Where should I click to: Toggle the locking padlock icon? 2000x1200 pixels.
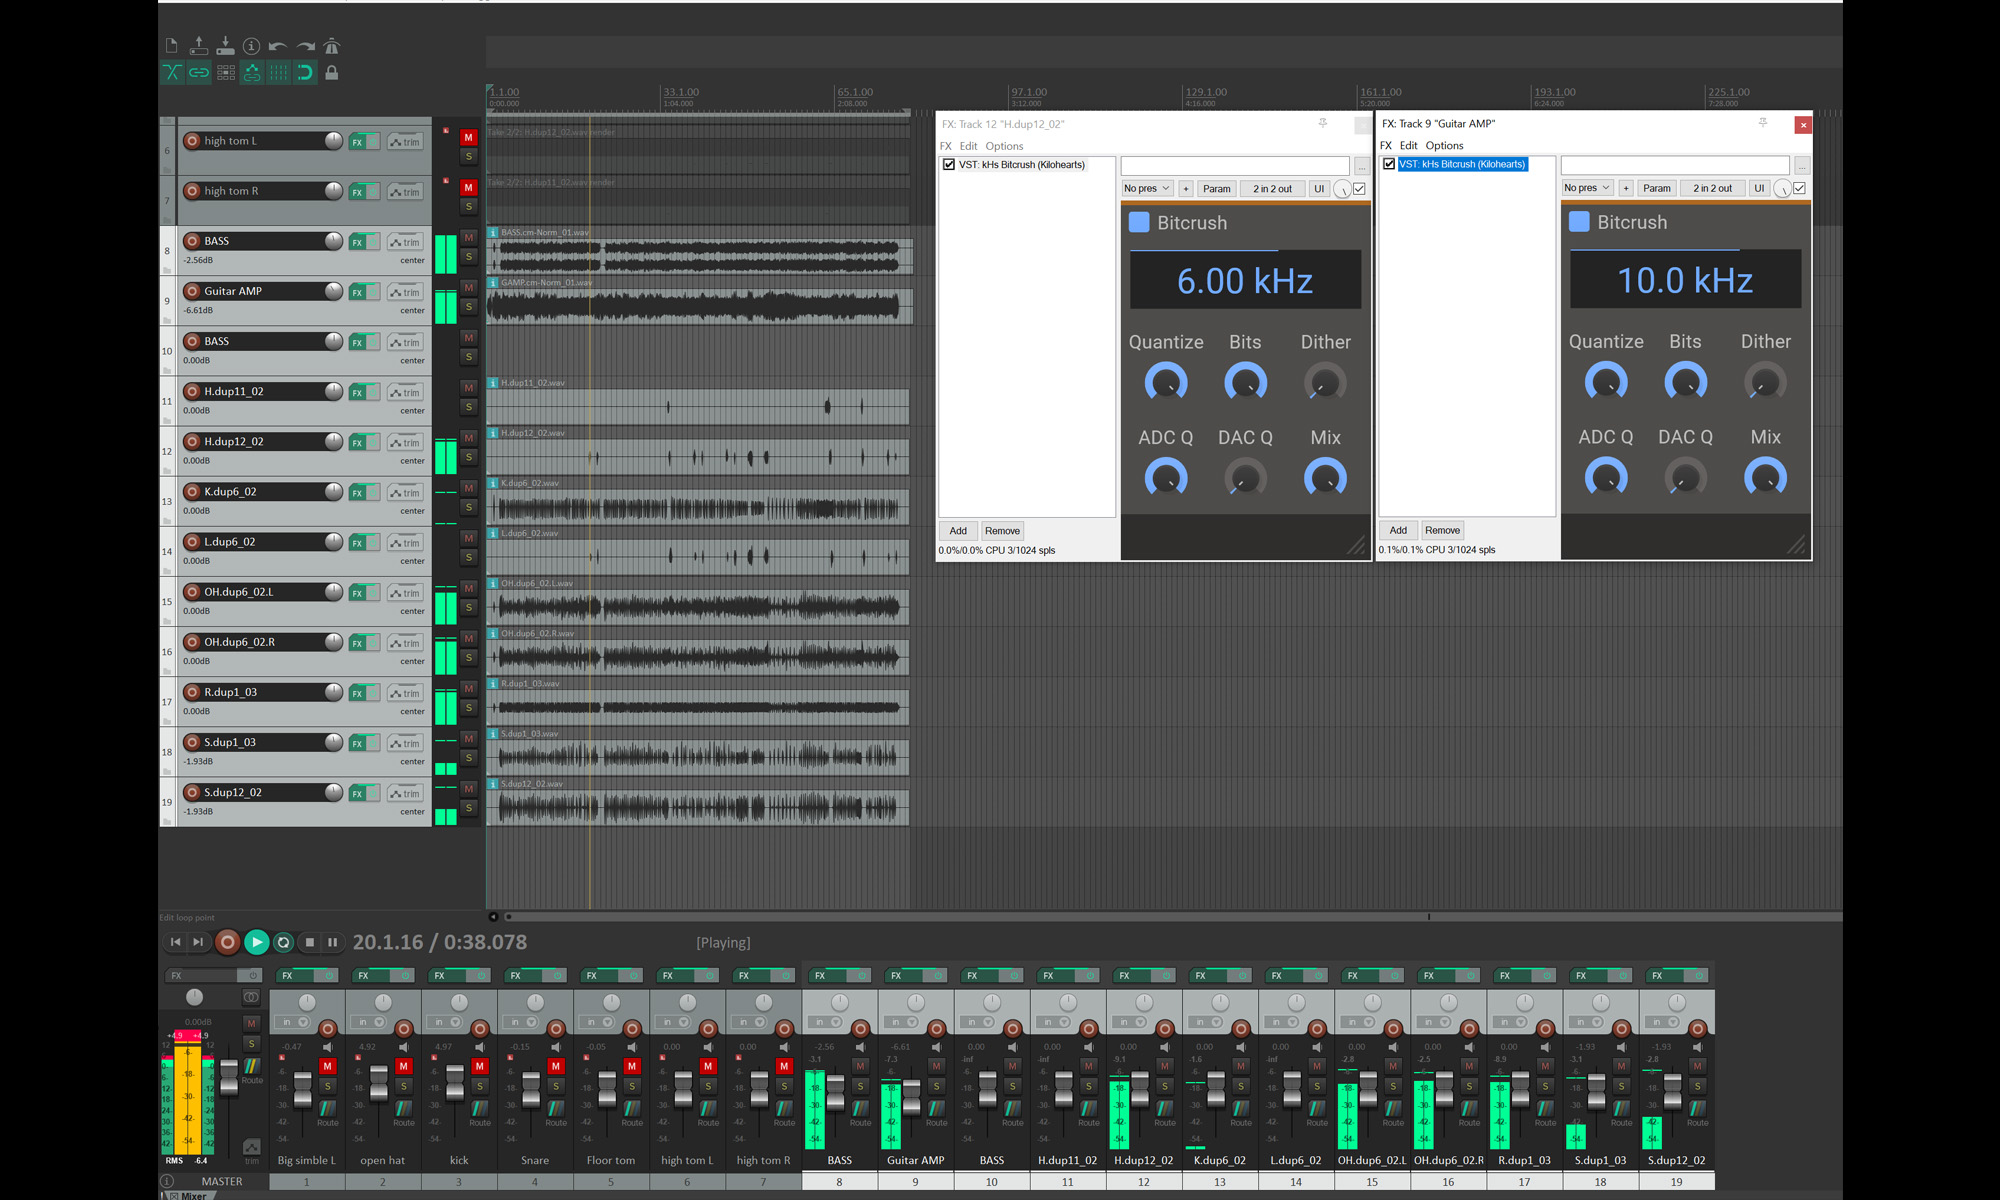click(x=332, y=72)
